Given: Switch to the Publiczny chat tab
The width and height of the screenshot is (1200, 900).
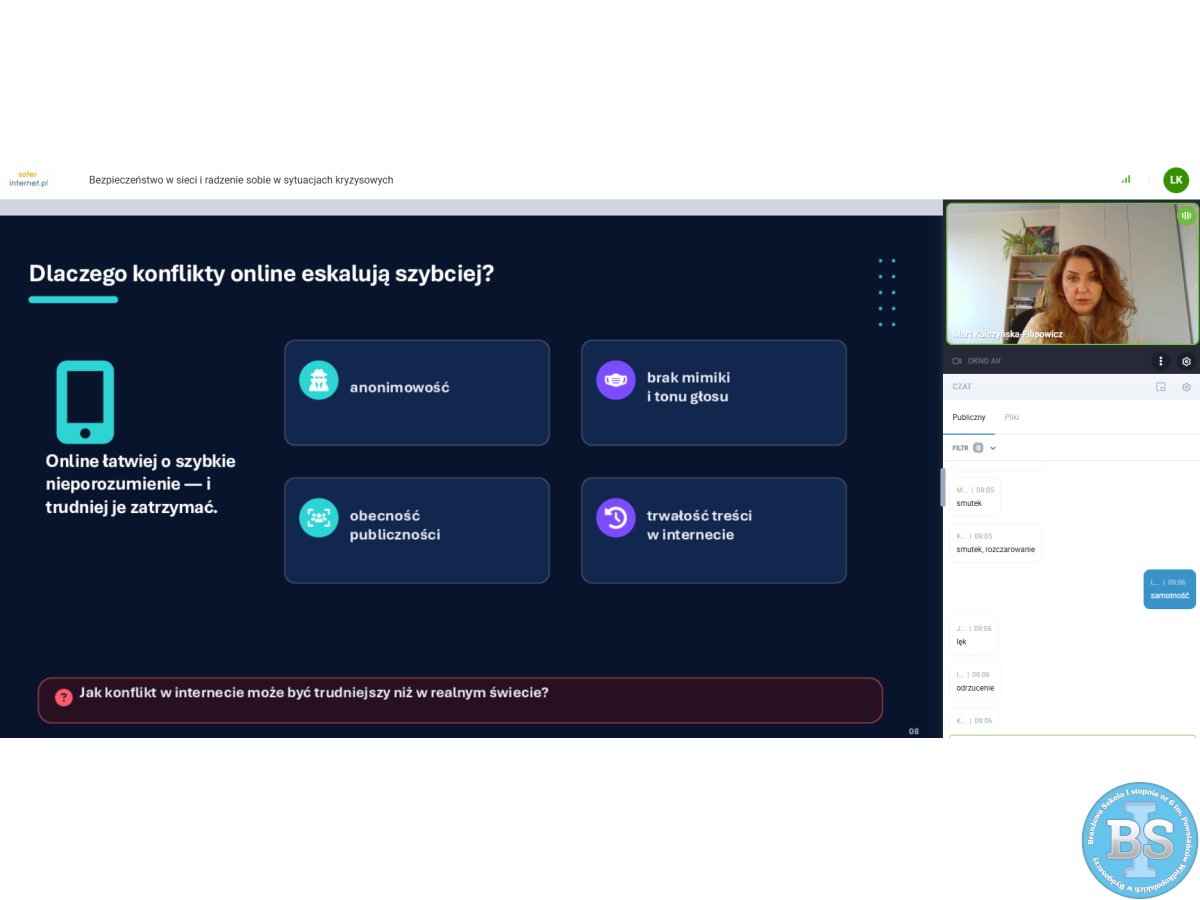Looking at the screenshot, I should coord(968,417).
